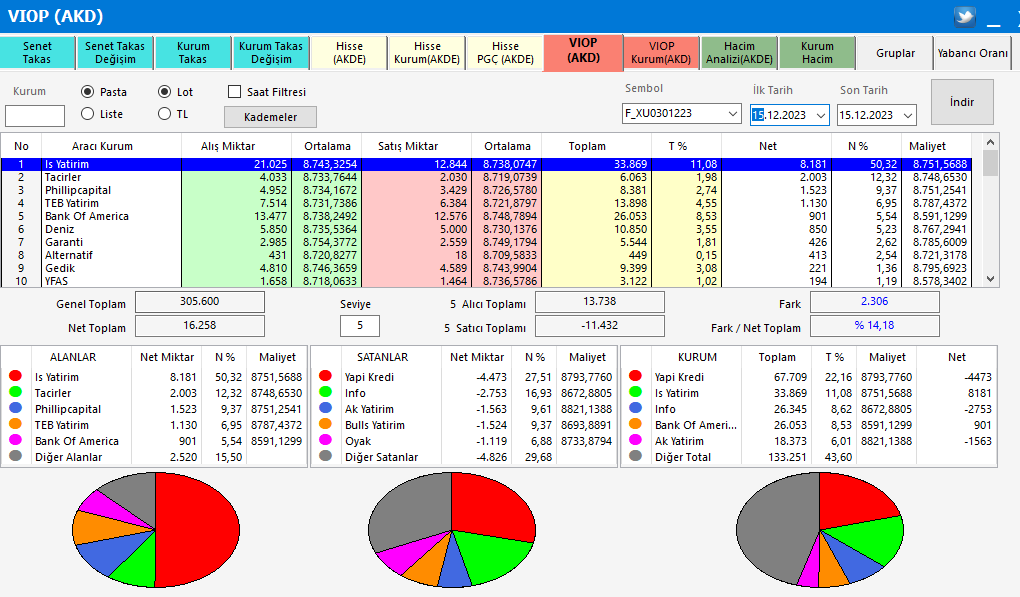1020x597 pixels.
Task: Open the Kurum Takas Değişim tab
Action: [271, 53]
